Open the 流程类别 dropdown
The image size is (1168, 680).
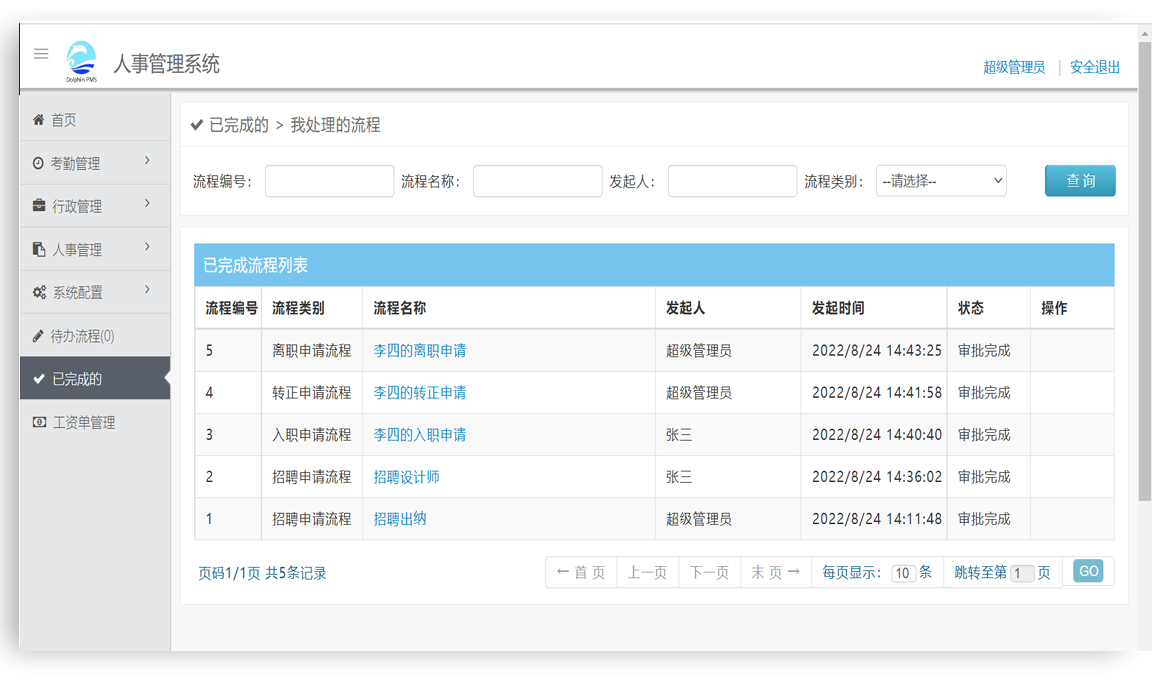(940, 180)
